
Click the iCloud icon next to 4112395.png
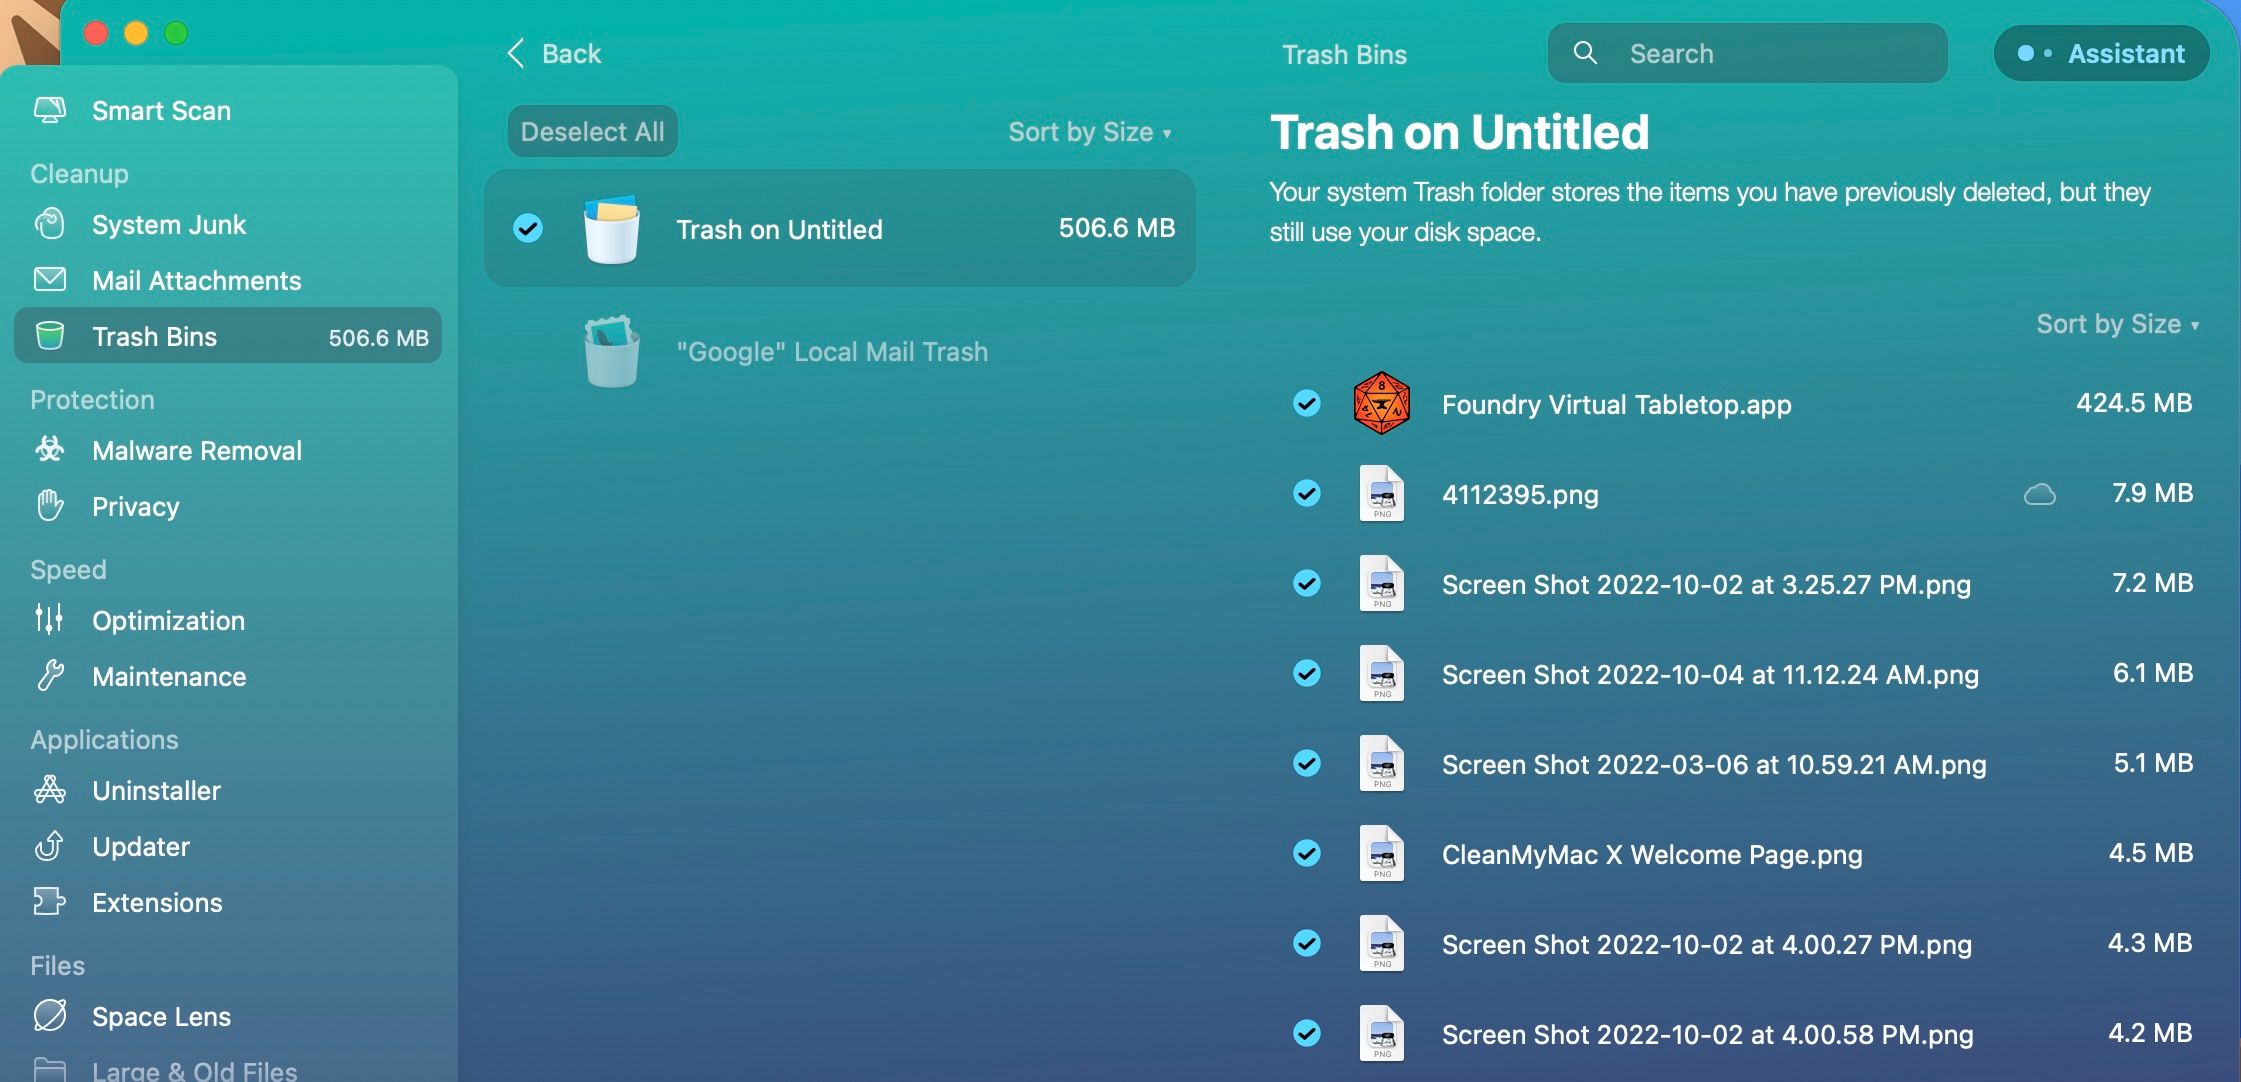pyautogui.click(x=2040, y=494)
